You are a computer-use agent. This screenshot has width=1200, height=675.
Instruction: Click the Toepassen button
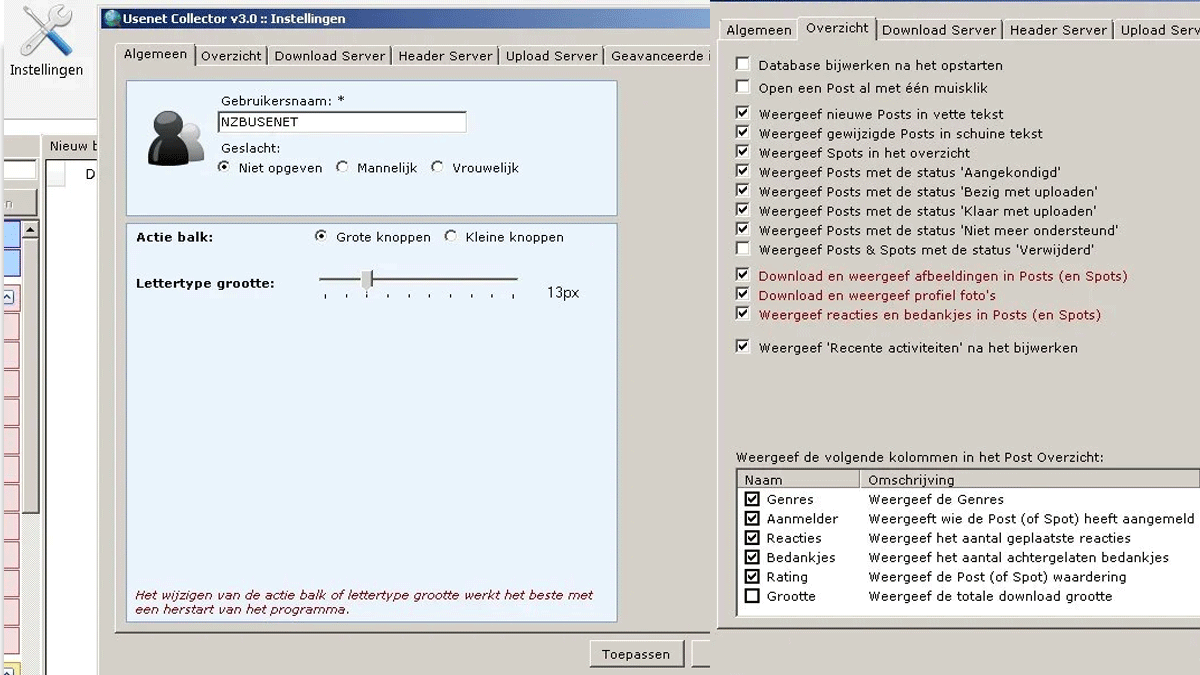click(x=636, y=654)
